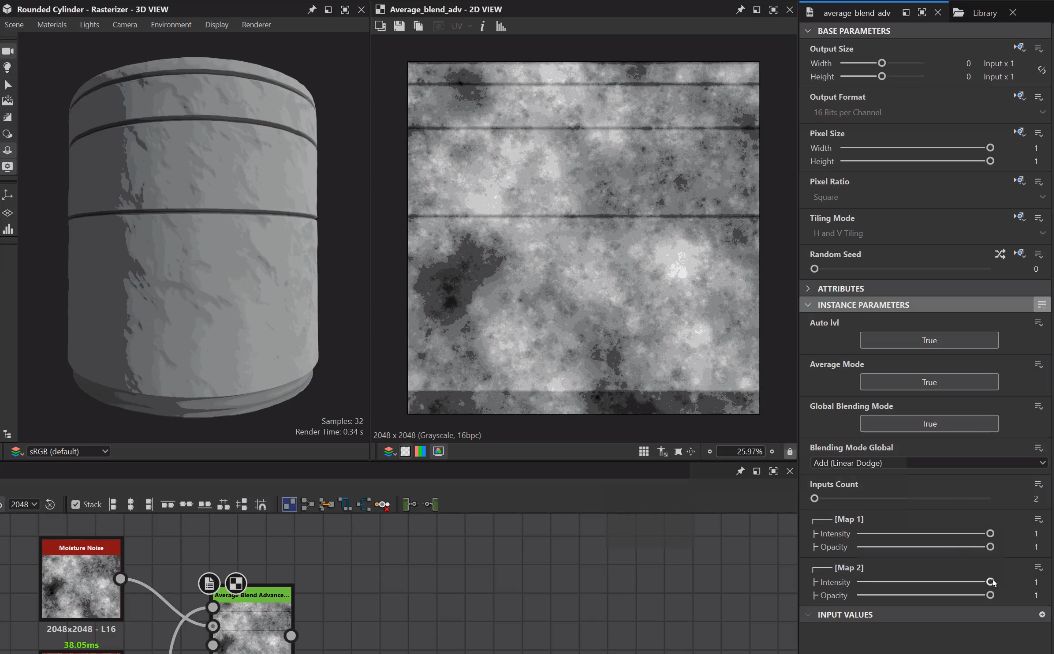Randomize the Random Seed with shuffle icon
Image resolution: width=1054 pixels, height=654 pixels.
999,254
